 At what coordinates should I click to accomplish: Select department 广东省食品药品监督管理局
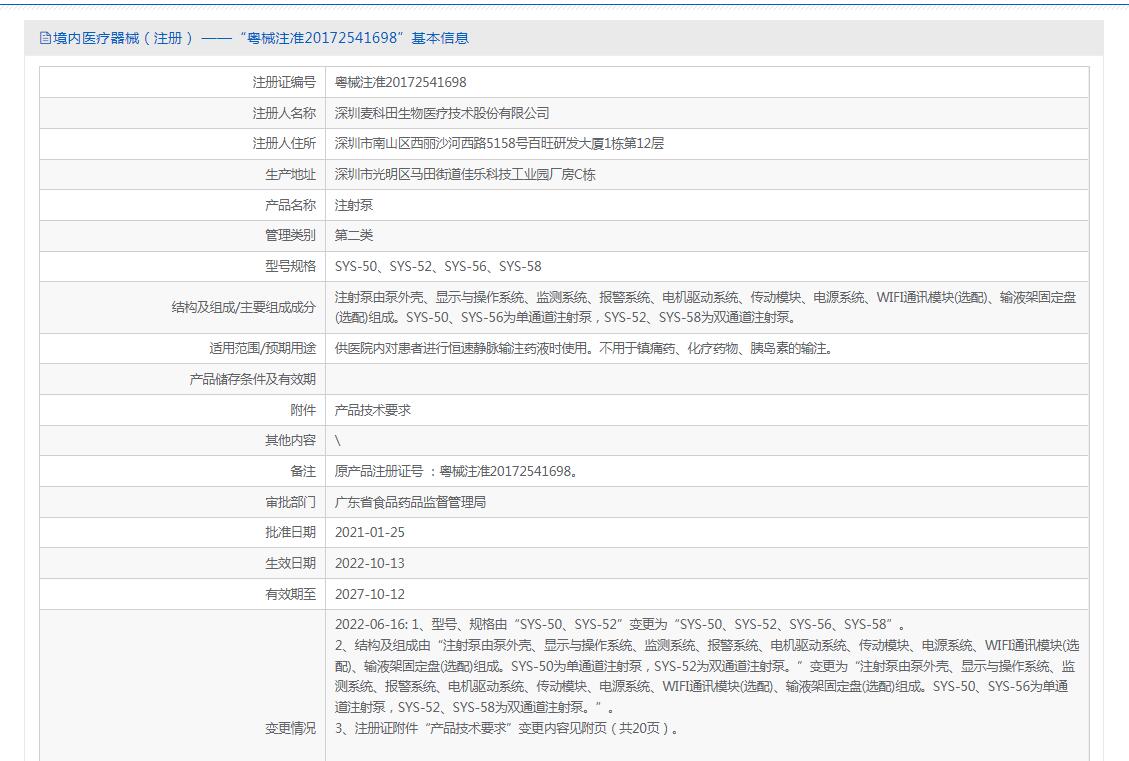click(410, 503)
